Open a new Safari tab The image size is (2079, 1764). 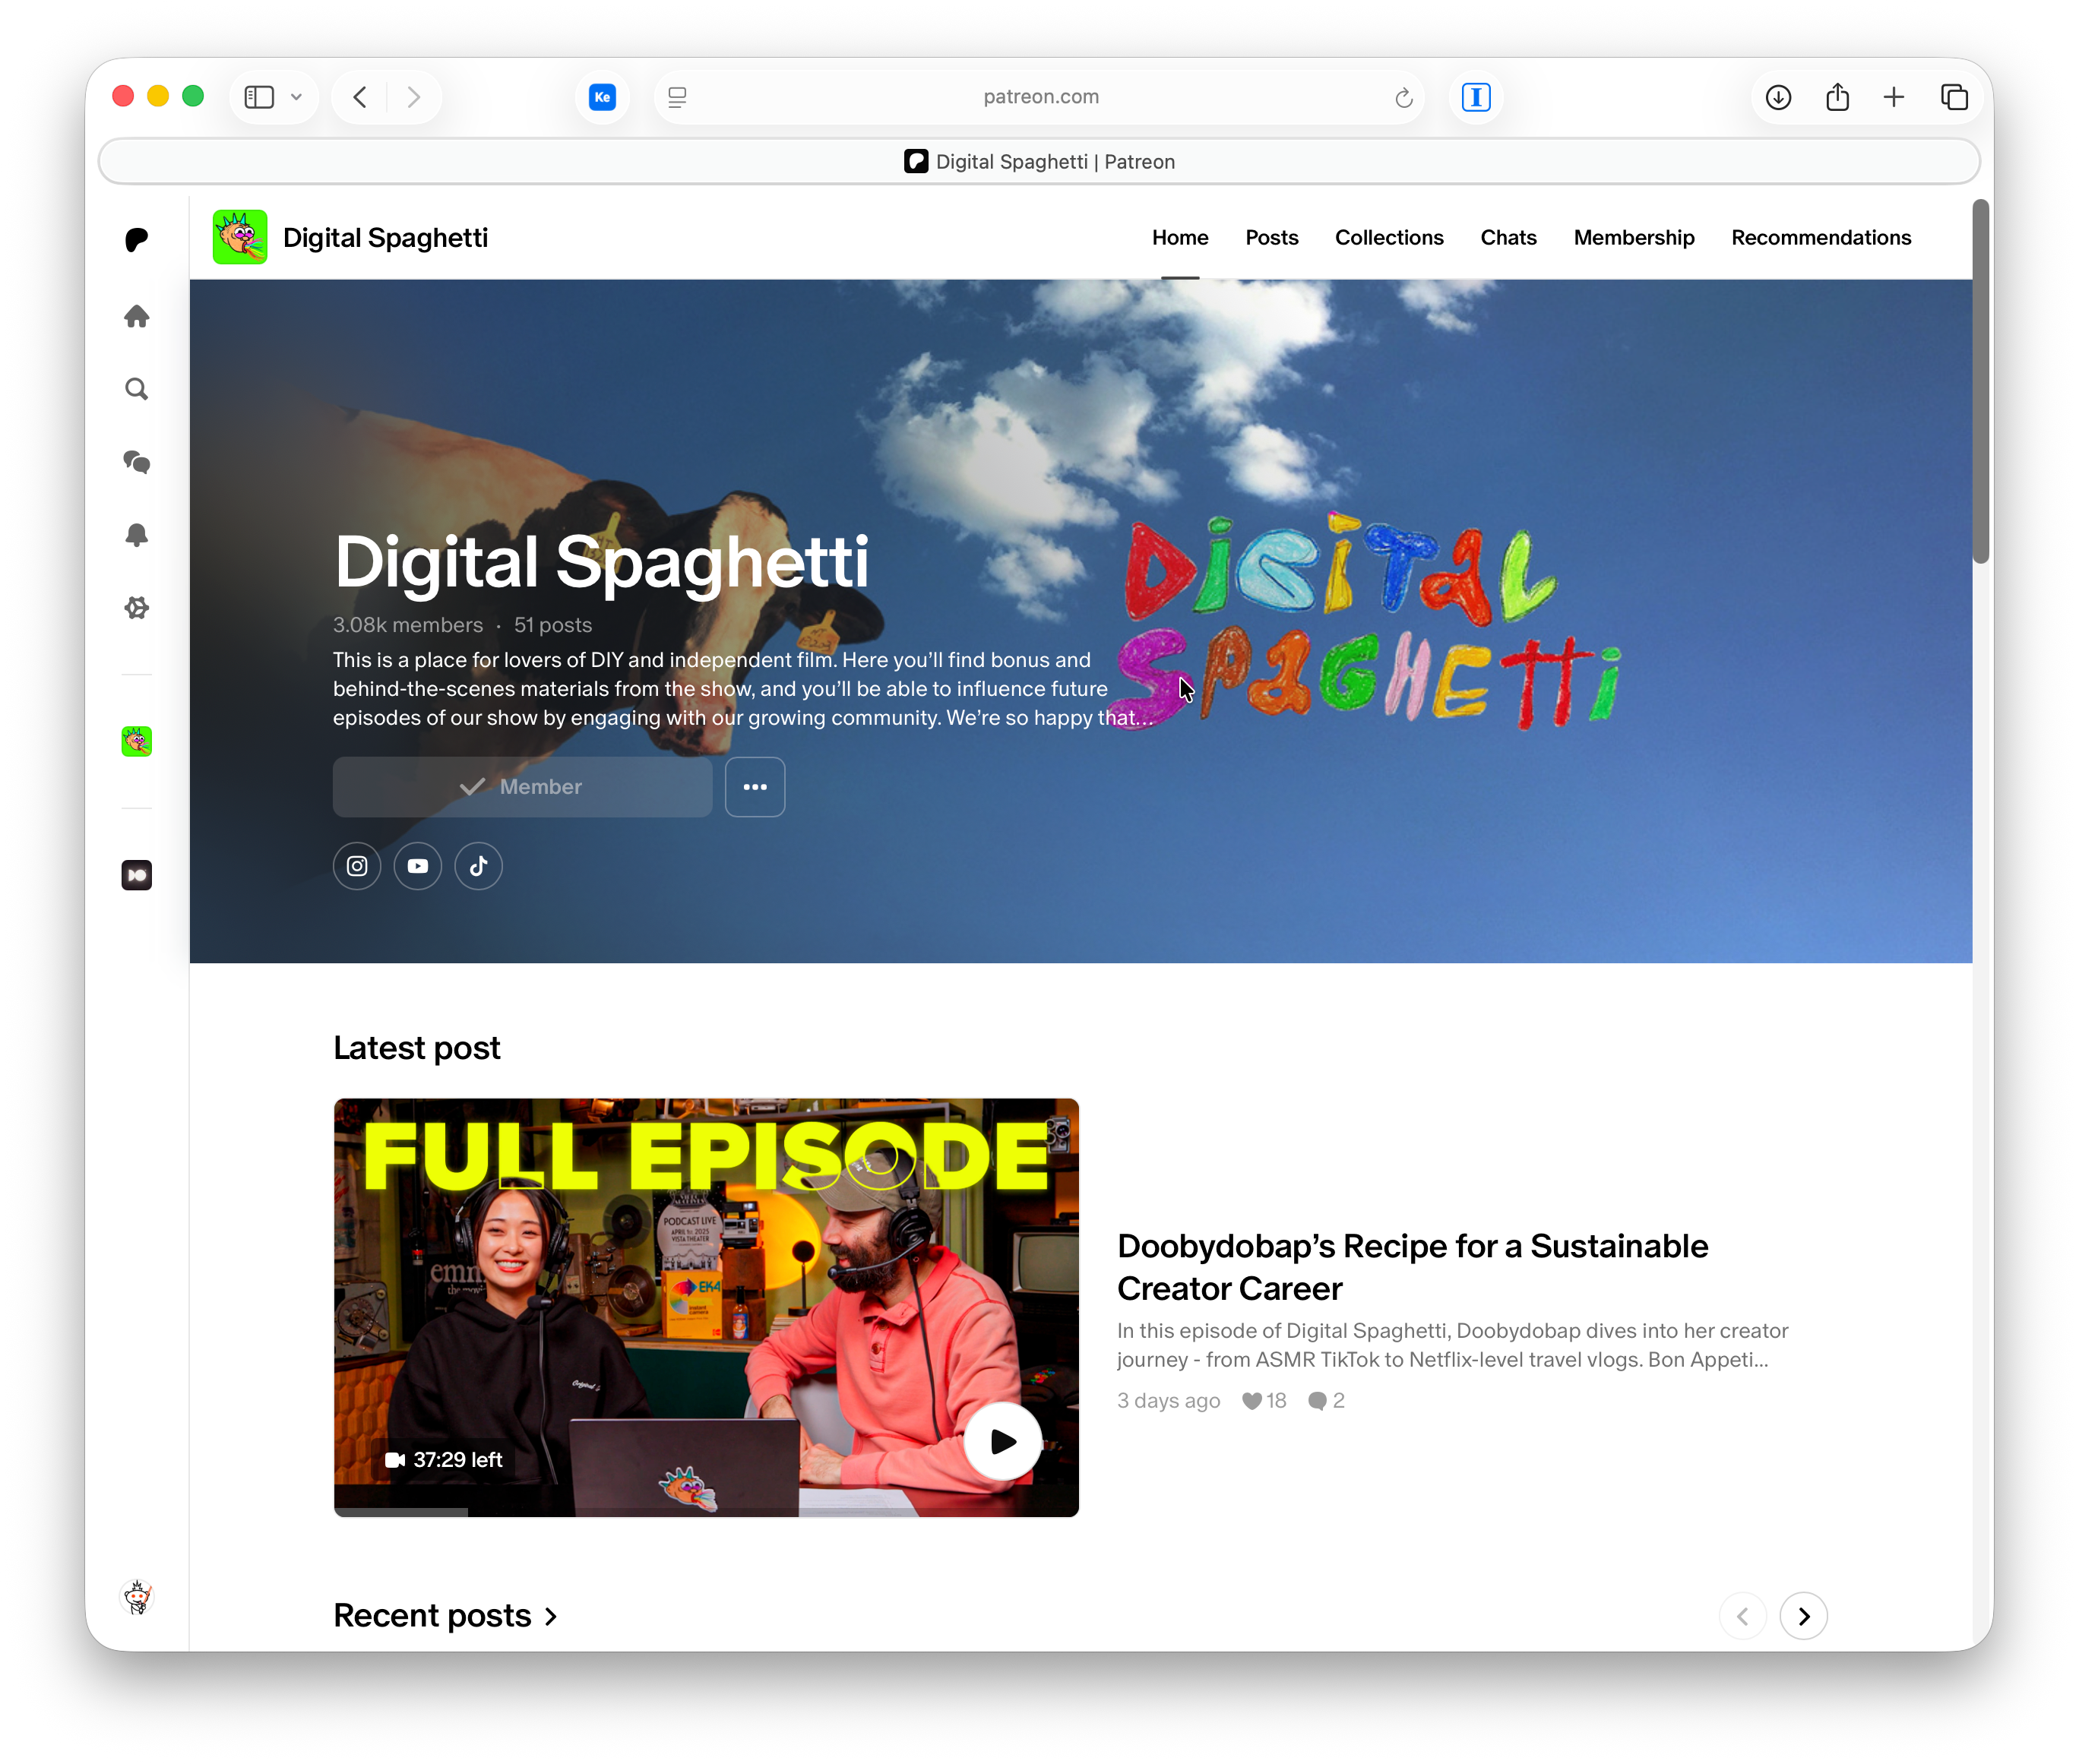pyautogui.click(x=1894, y=97)
